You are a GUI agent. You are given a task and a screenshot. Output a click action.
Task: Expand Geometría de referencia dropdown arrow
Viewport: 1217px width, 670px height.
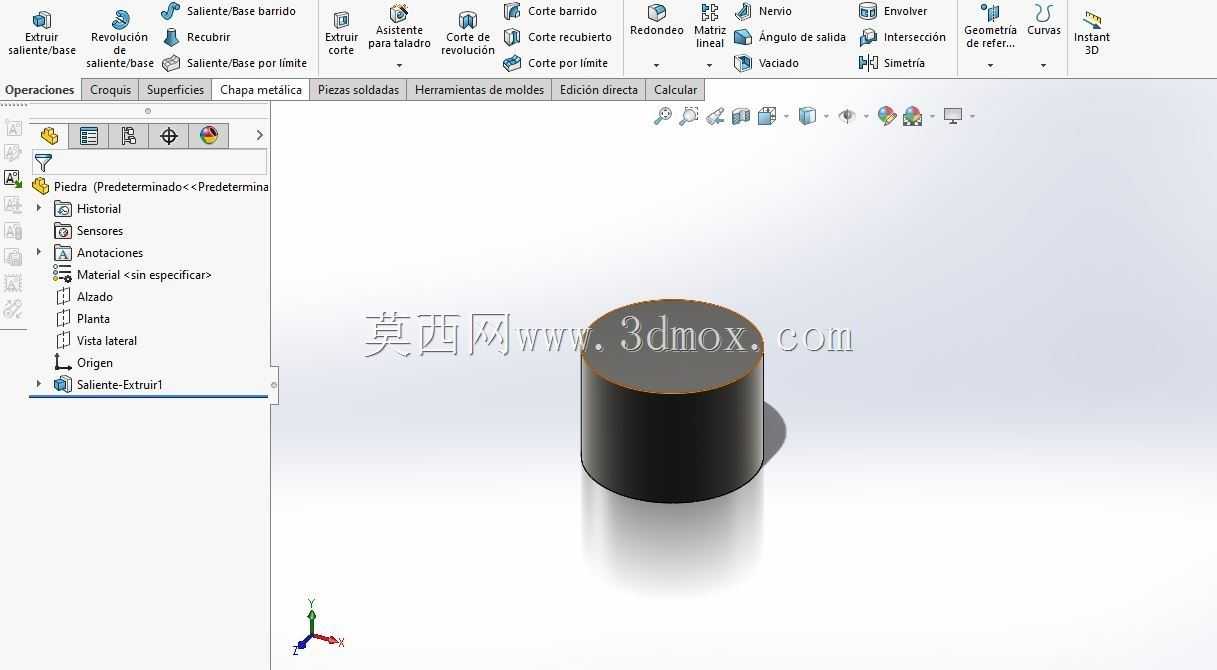click(x=990, y=66)
